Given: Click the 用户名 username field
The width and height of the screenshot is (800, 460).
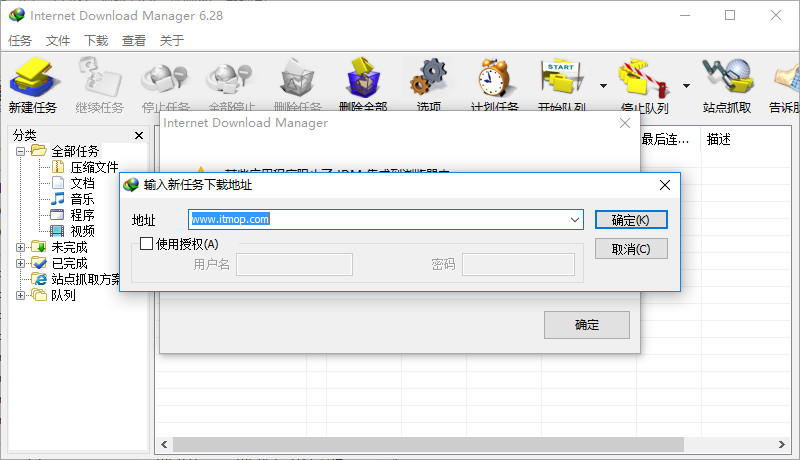Looking at the screenshot, I should 294,264.
